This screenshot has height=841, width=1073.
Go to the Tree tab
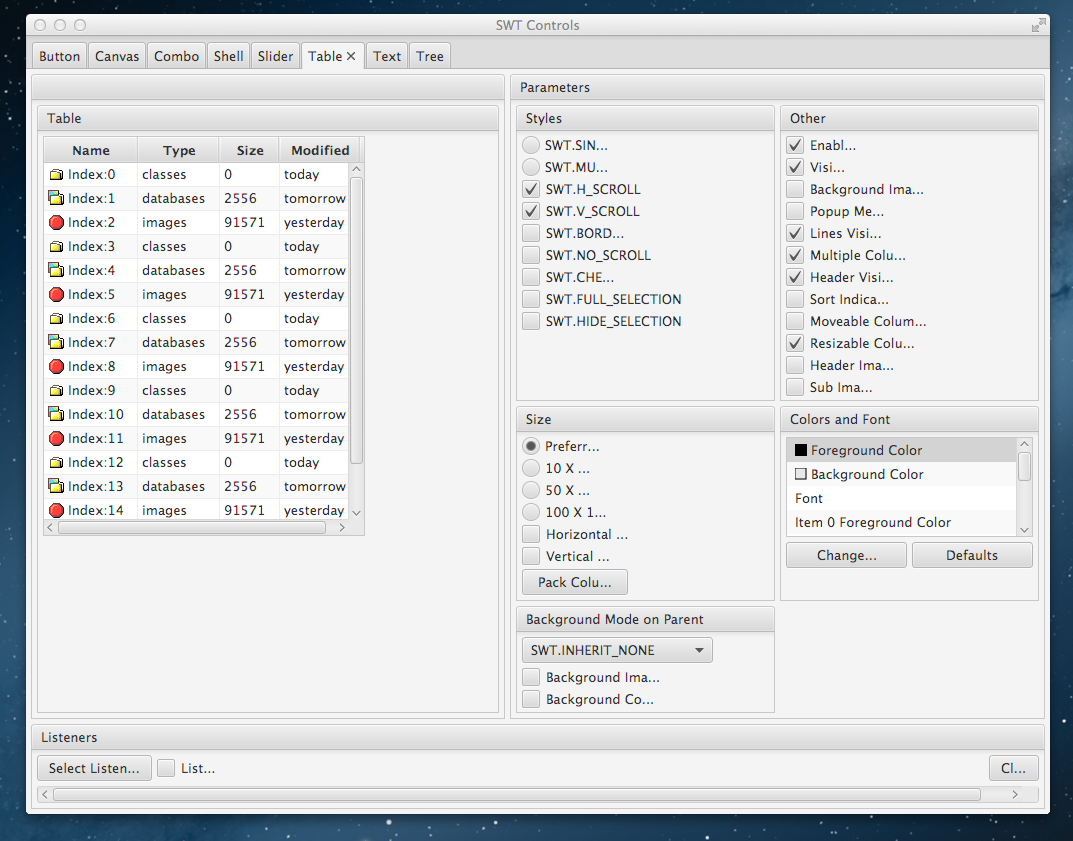coord(430,56)
